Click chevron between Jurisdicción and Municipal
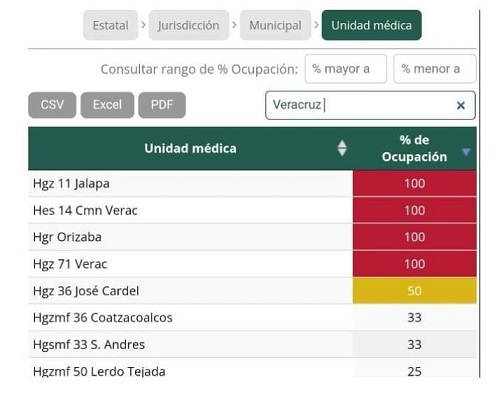Screen dimensions: 504x393 (x=234, y=25)
